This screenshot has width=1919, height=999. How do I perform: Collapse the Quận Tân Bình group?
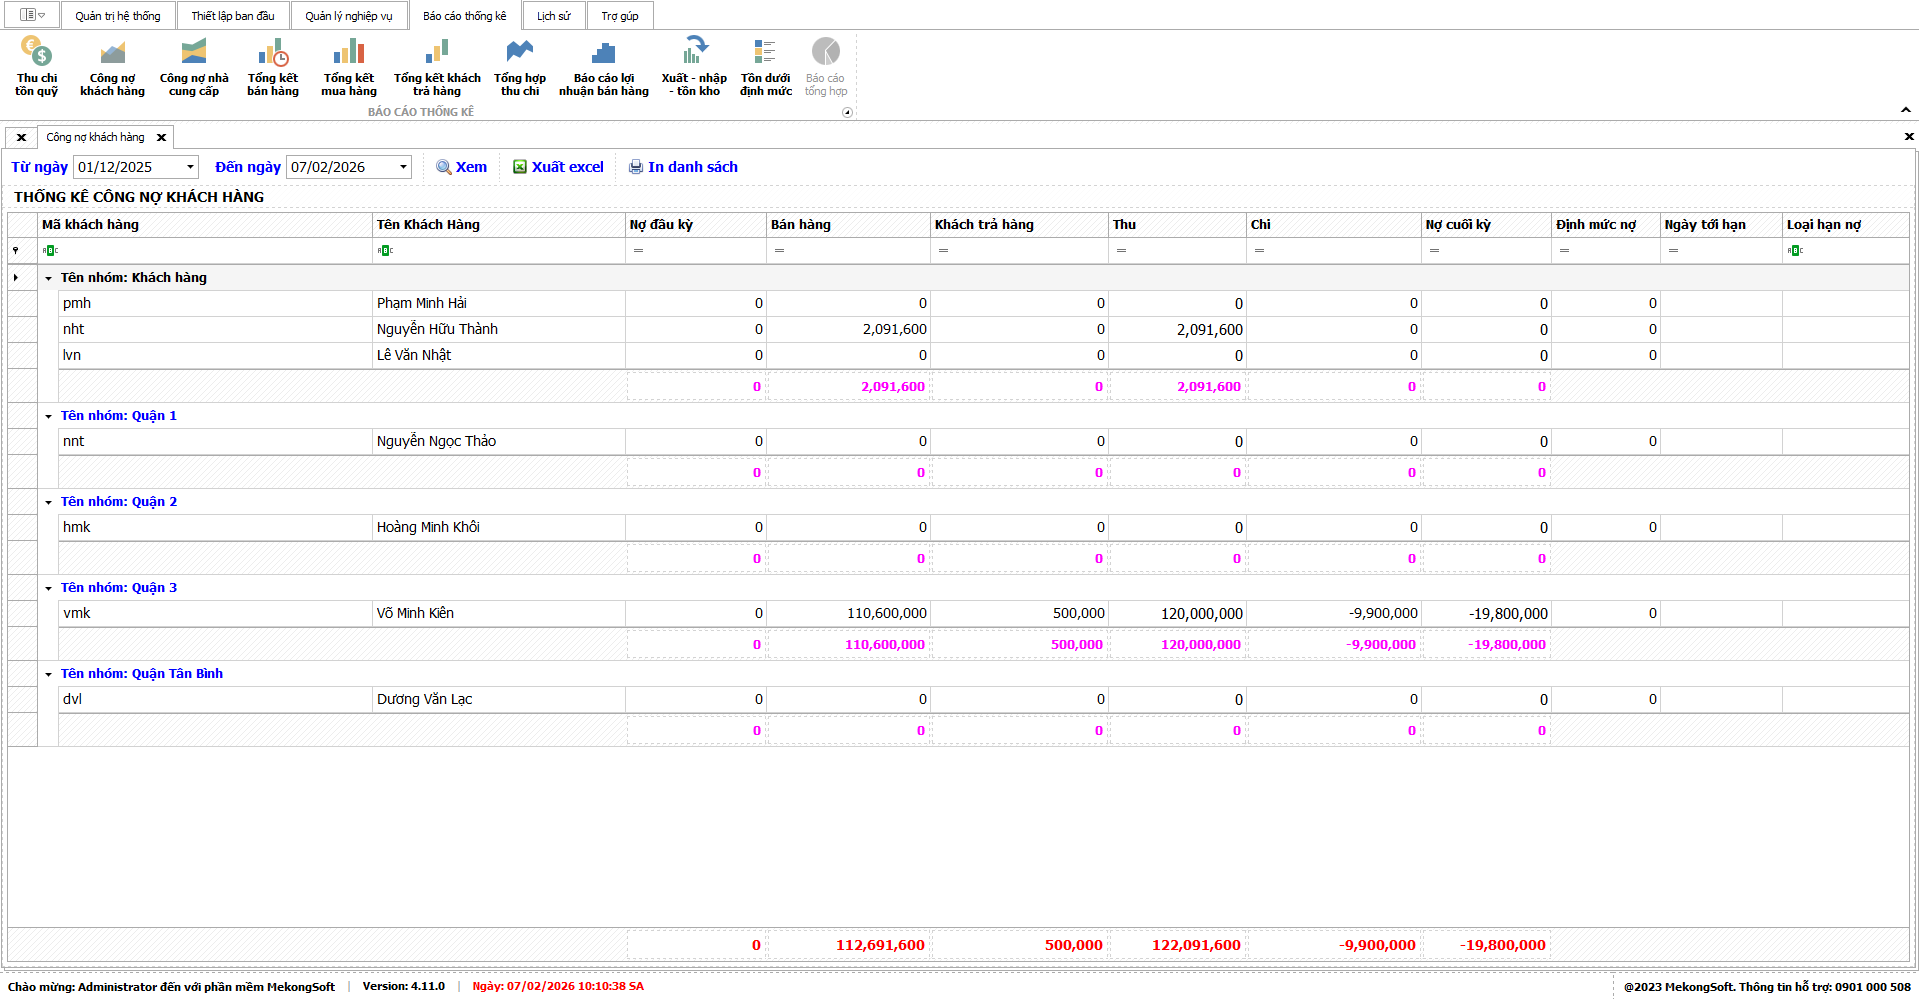pos(48,674)
